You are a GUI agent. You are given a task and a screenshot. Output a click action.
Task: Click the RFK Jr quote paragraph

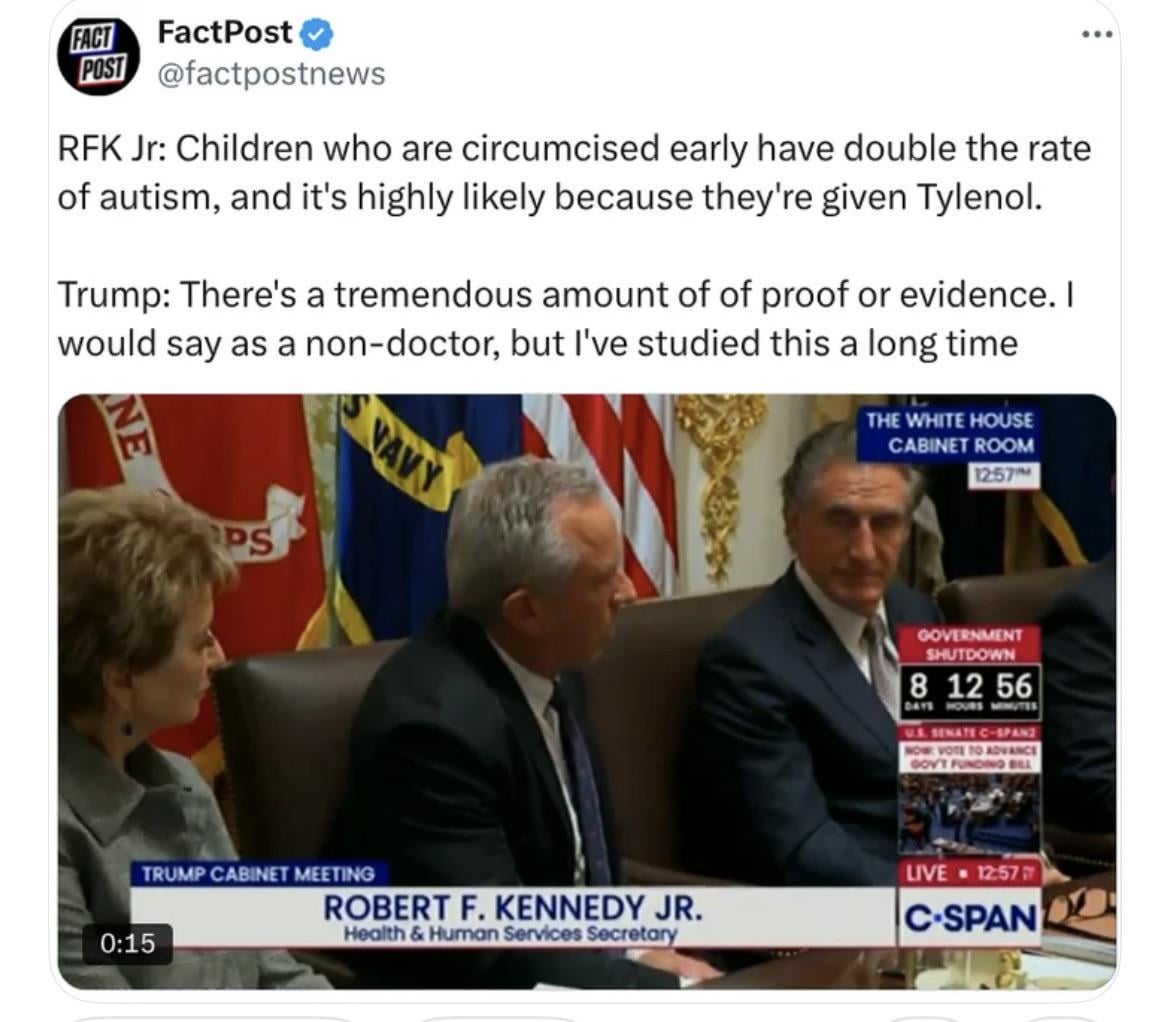[575, 172]
